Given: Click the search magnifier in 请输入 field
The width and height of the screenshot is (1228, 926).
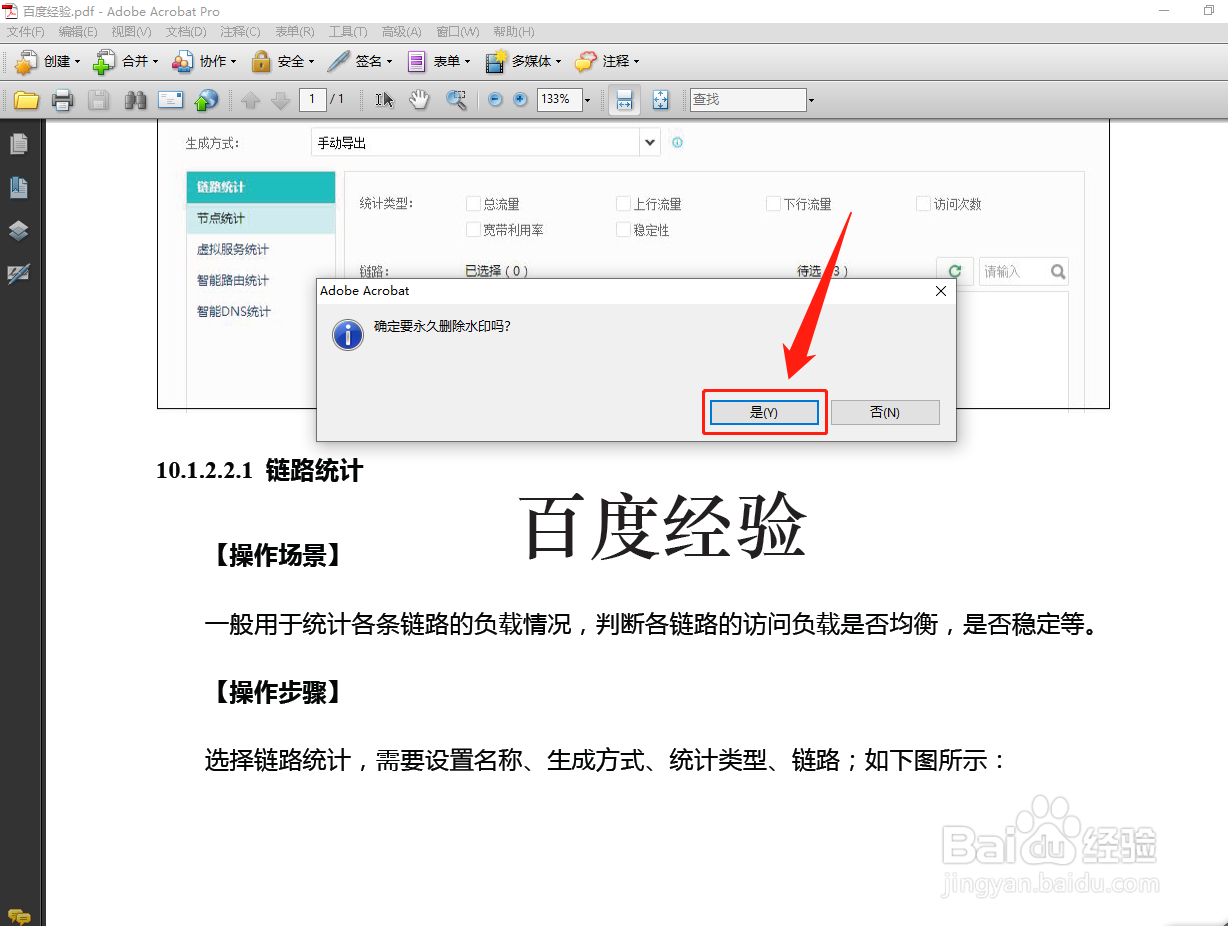Looking at the screenshot, I should [x=1057, y=271].
